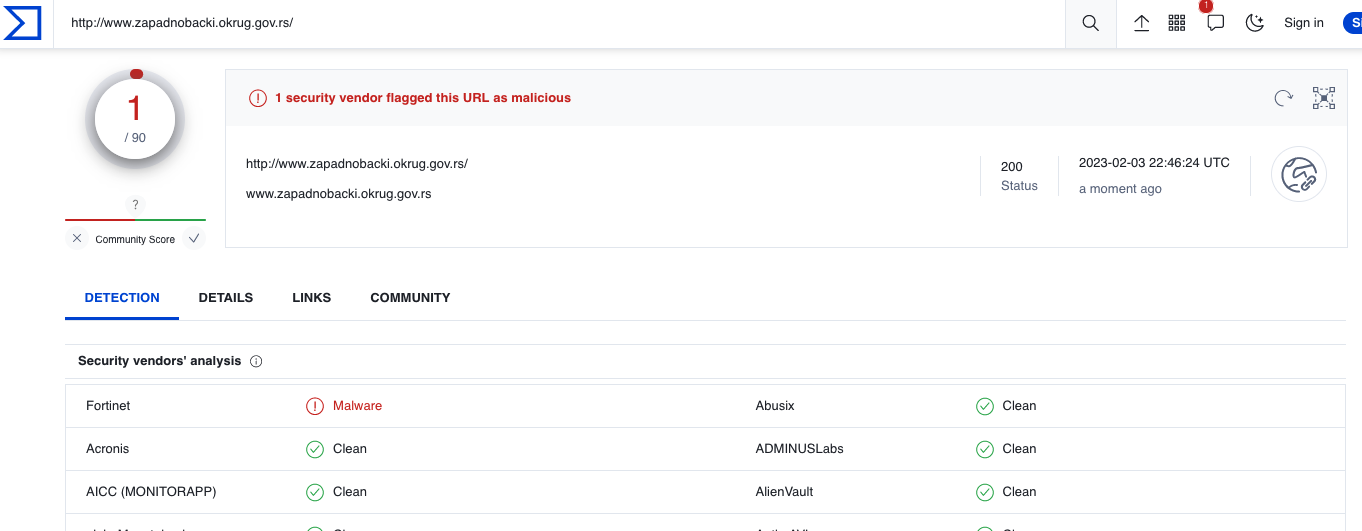Select the Acronis vendor name
The image size is (1362, 531).
pos(108,449)
